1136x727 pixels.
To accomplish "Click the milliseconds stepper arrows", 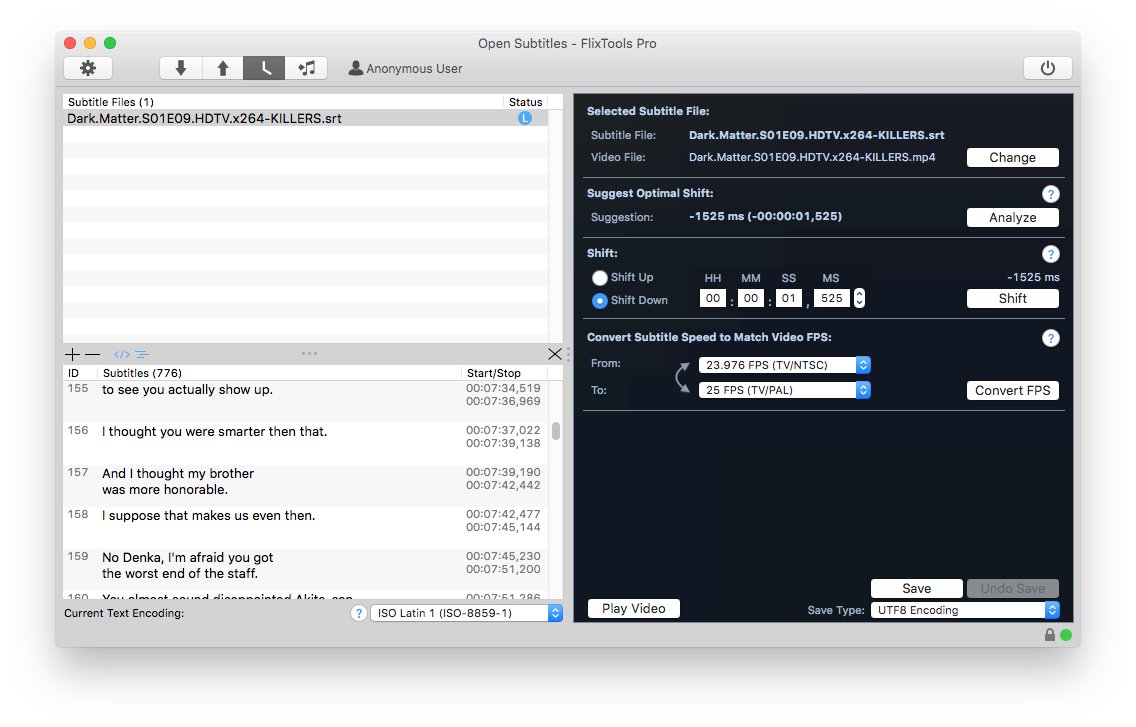I will [859, 298].
